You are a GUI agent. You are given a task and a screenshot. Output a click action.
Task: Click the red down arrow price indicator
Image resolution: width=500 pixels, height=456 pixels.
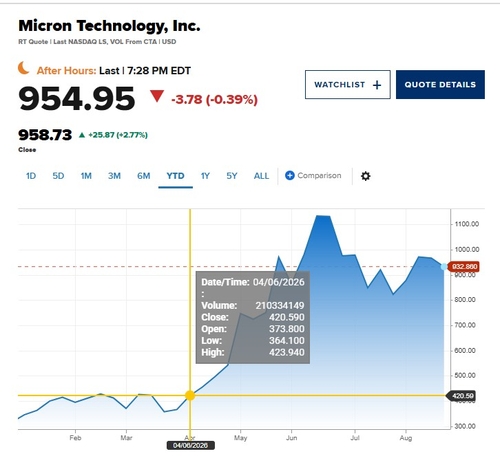tap(157, 96)
